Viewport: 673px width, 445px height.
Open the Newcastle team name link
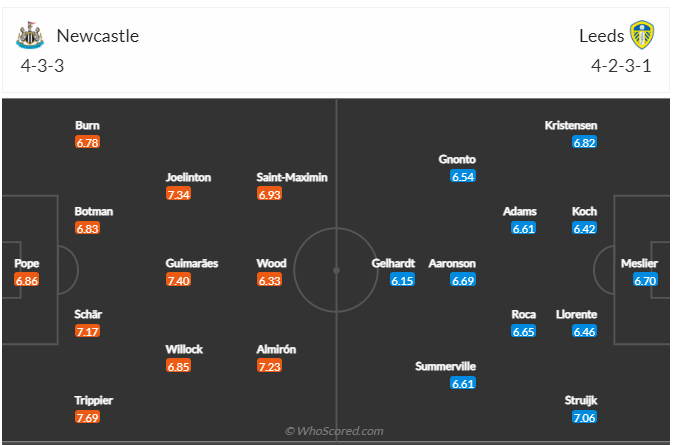(x=98, y=36)
